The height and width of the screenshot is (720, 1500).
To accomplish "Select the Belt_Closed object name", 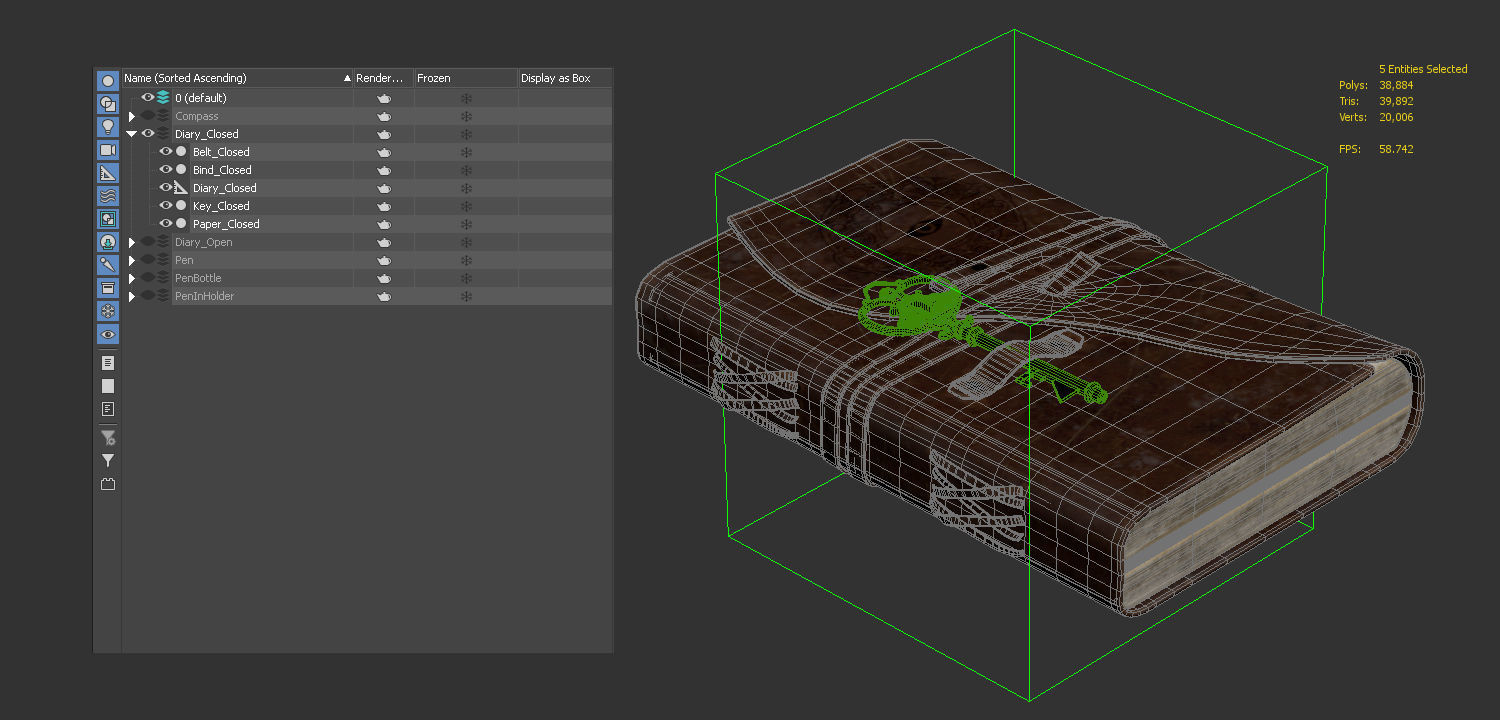I will 221,152.
